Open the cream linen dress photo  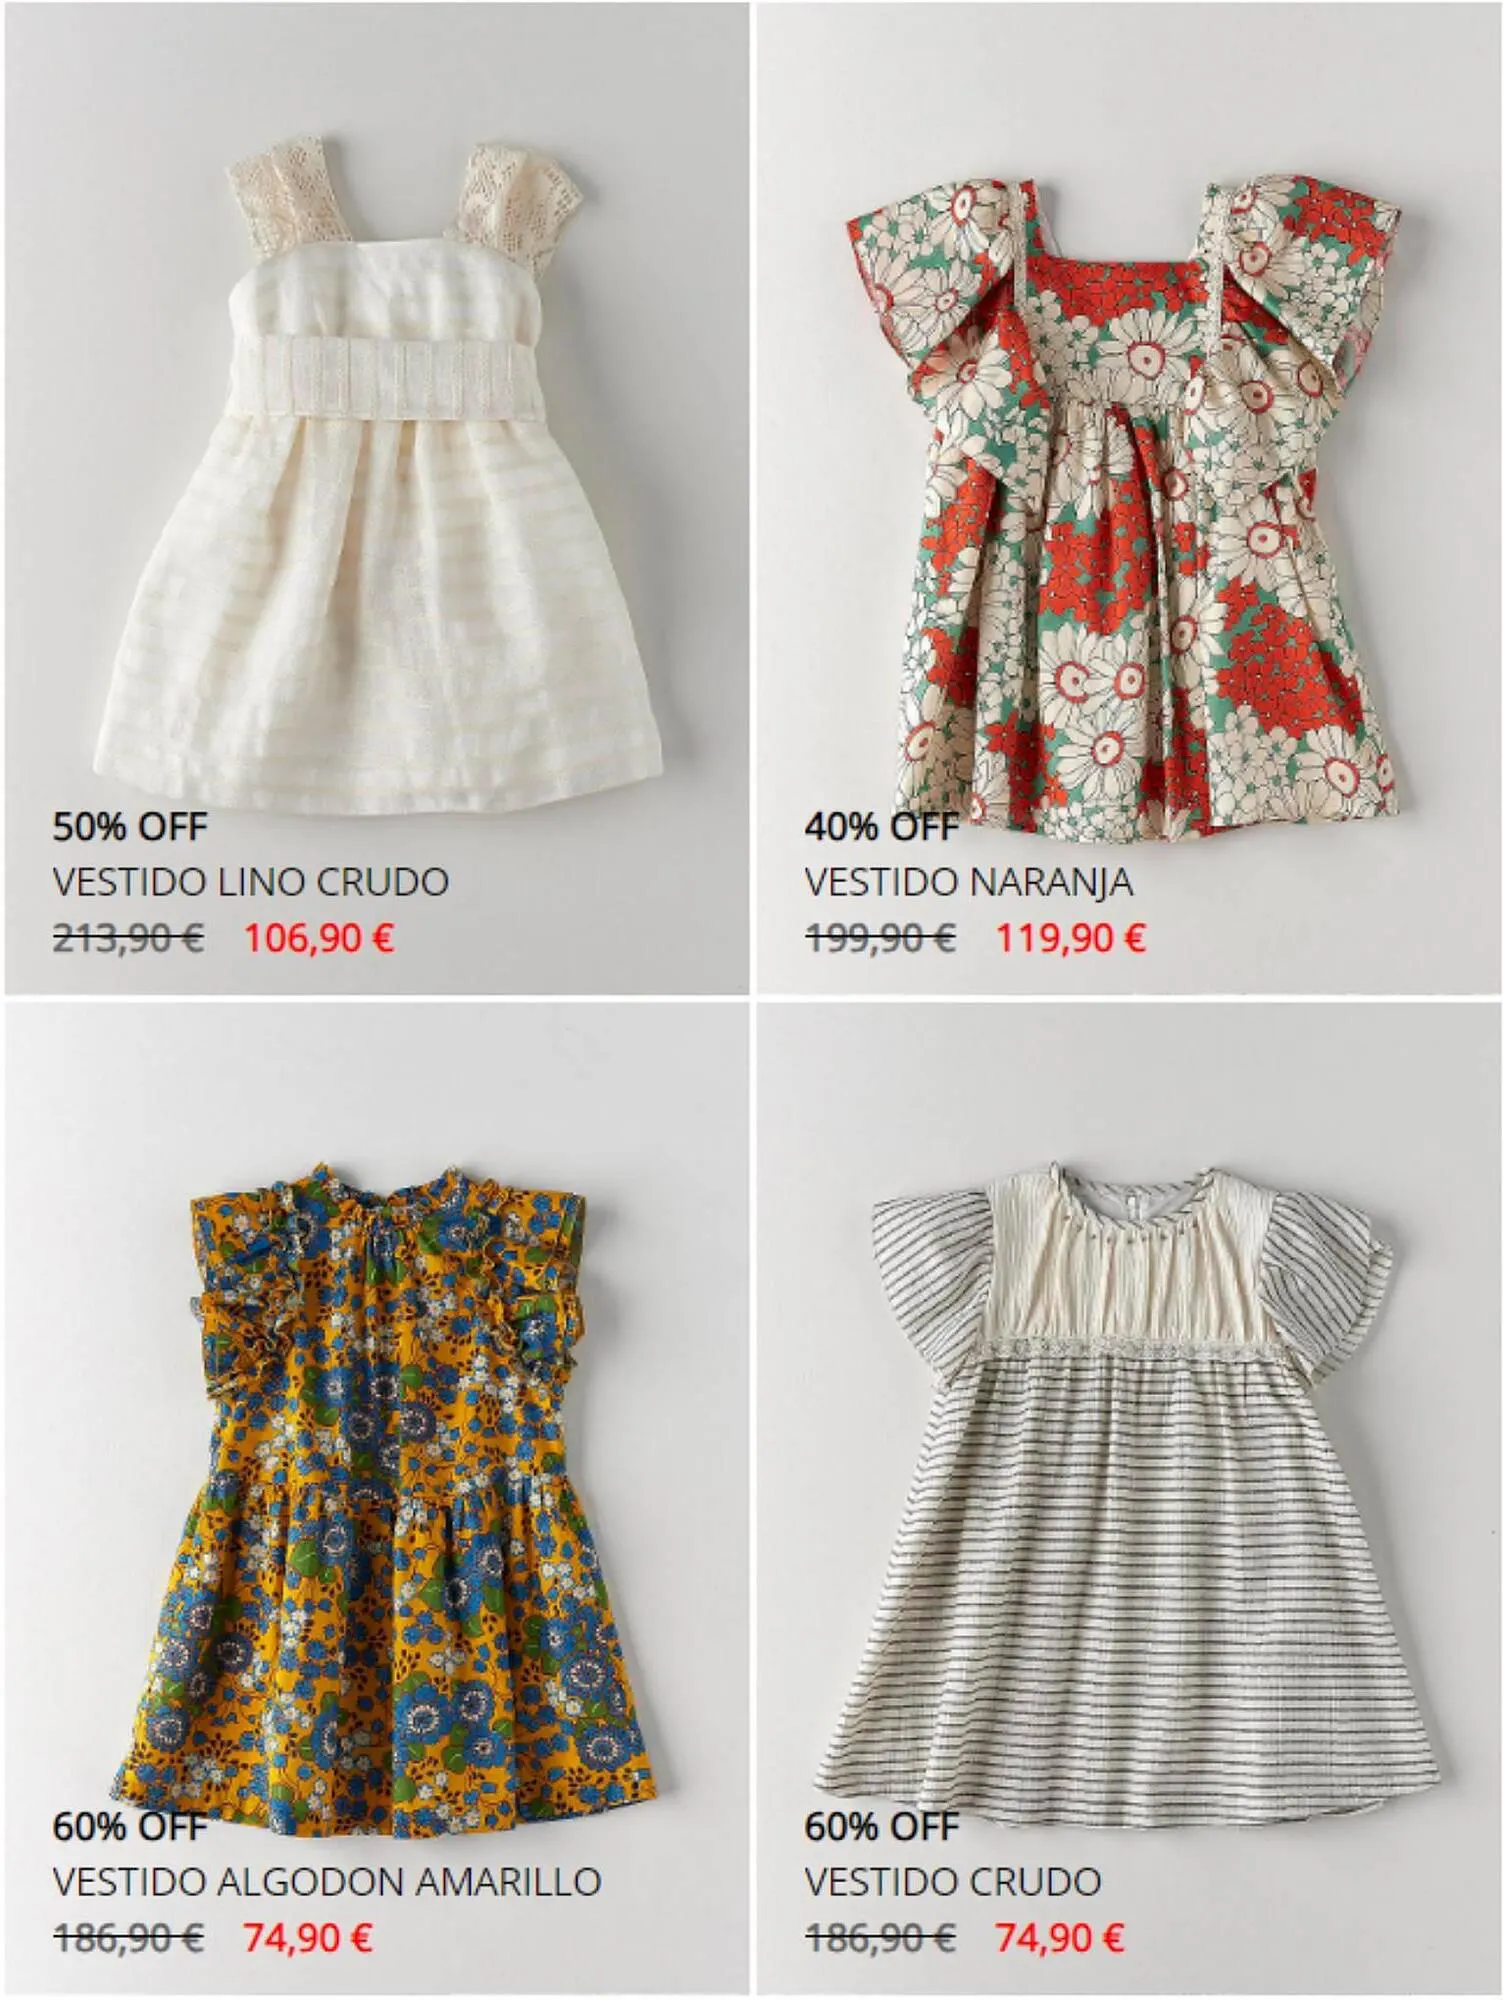[x=376, y=470]
